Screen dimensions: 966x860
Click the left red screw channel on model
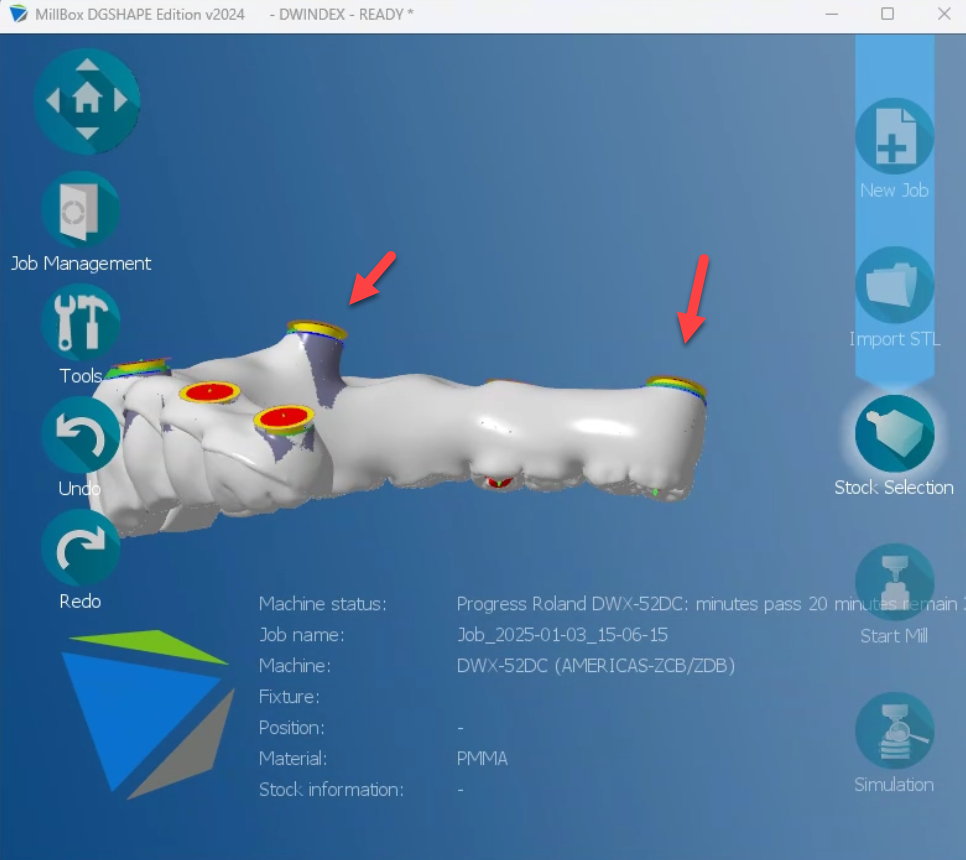coord(209,392)
